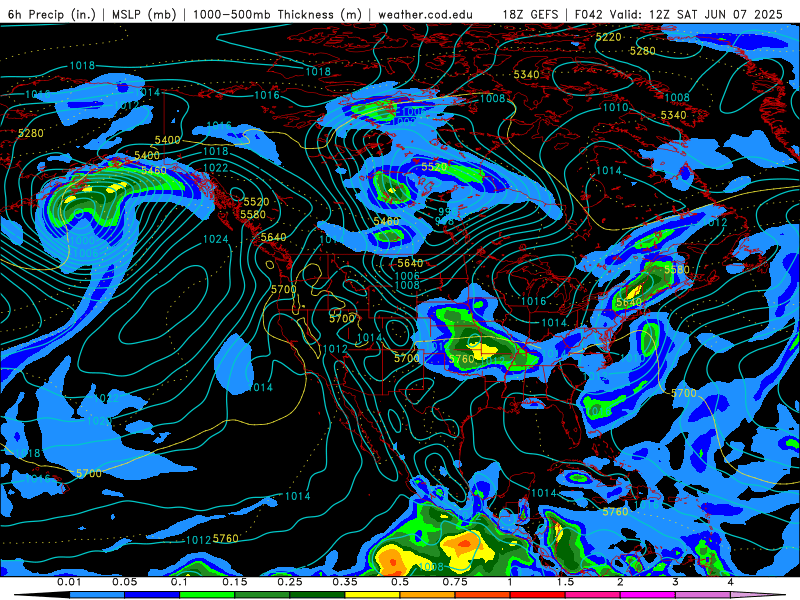Pick the yellow 0.35–0.5 legend swatch
Image resolution: width=800 pixels, height=600 pixels.
click(x=372, y=595)
